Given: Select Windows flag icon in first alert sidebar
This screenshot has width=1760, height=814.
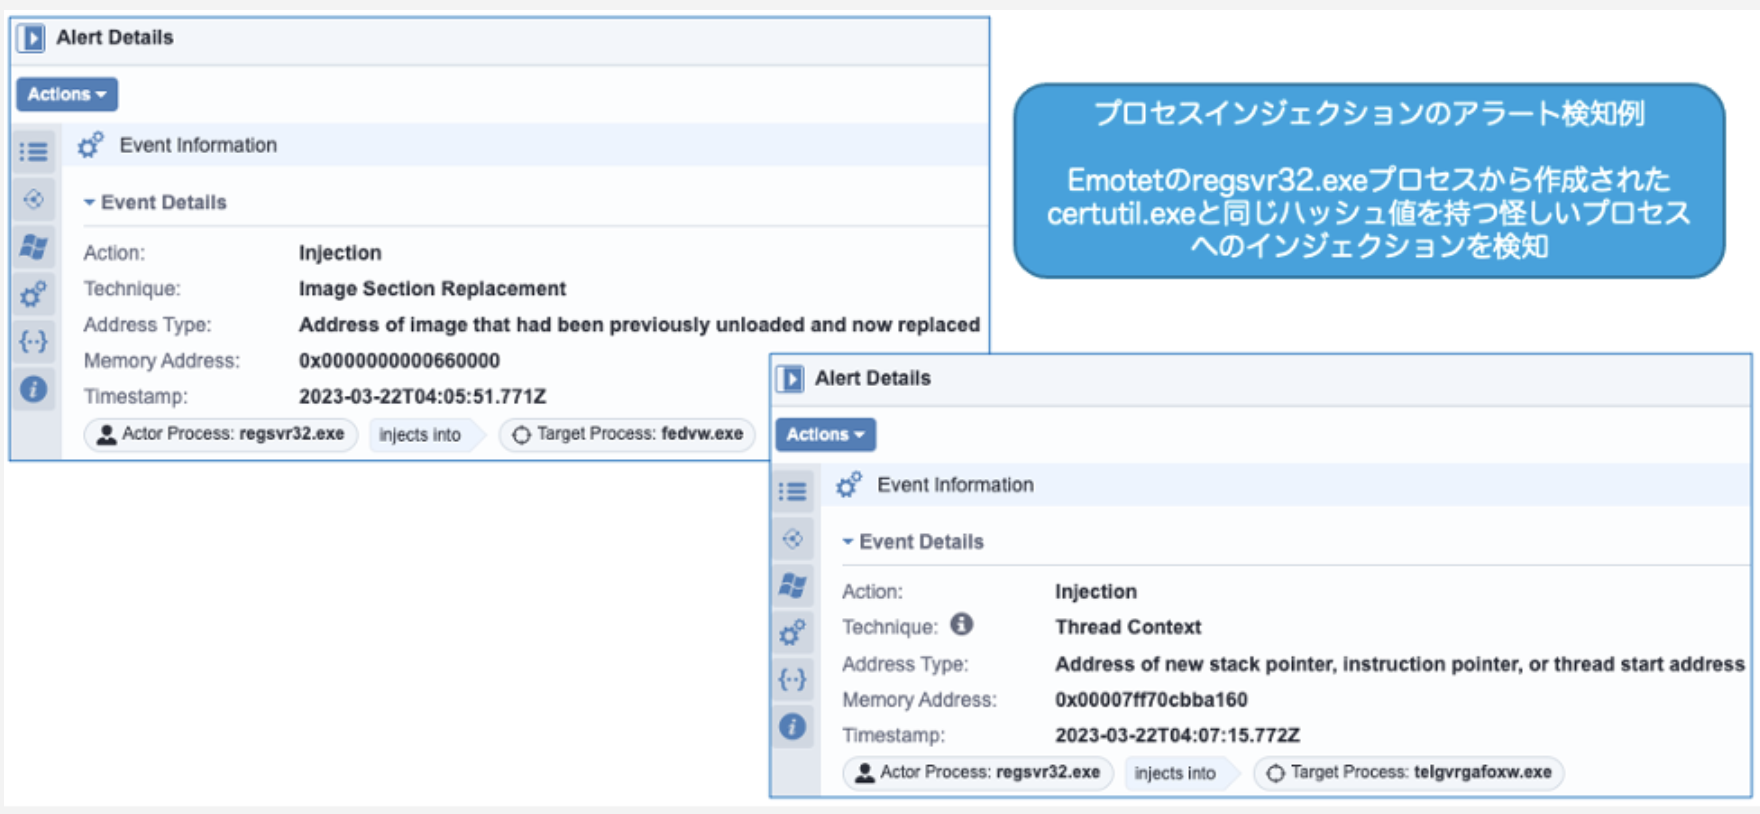Looking at the screenshot, I should (34, 246).
